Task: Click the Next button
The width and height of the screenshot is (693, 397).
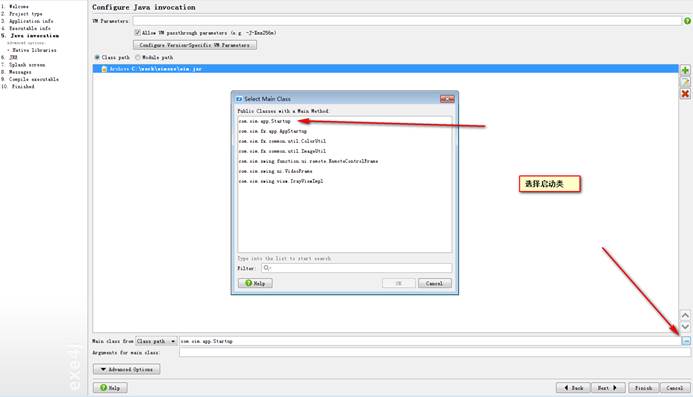Action: pos(608,388)
